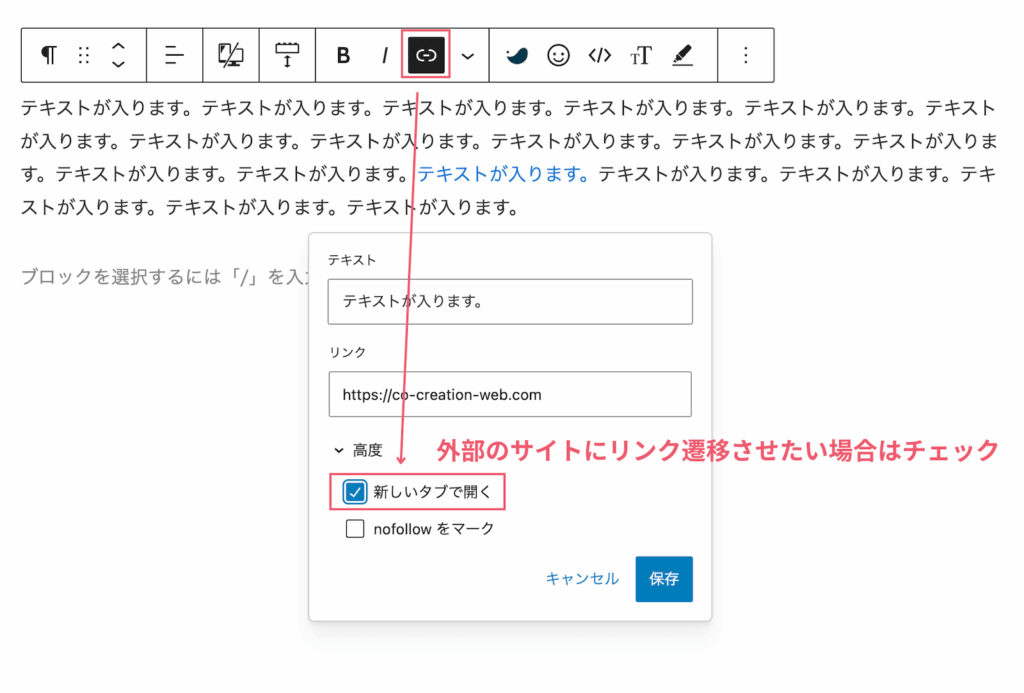Open the emoji smiley icon
The height and width of the screenshot is (693, 1024).
[x=558, y=56]
